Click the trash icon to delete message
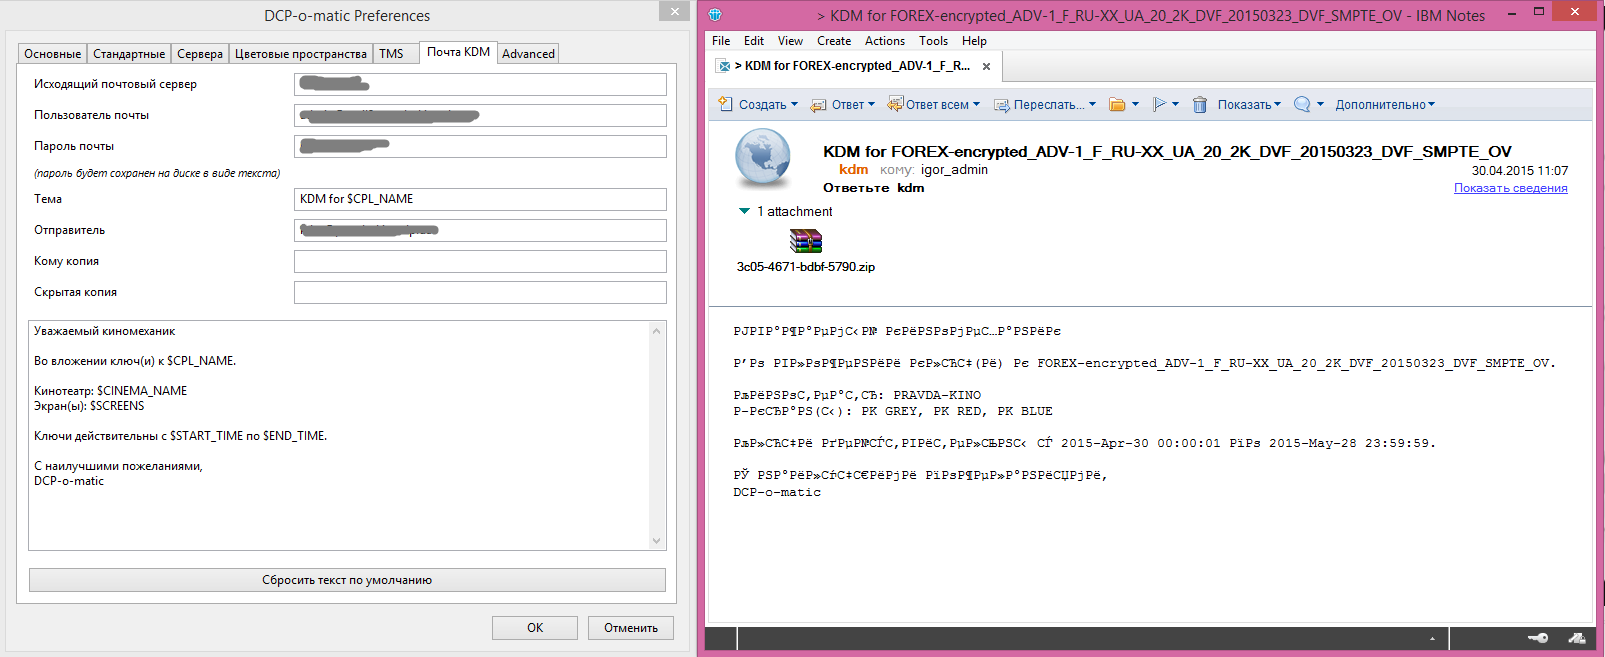Image resolution: width=1605 pixels, height=657 pixels. coord(1199,105)
